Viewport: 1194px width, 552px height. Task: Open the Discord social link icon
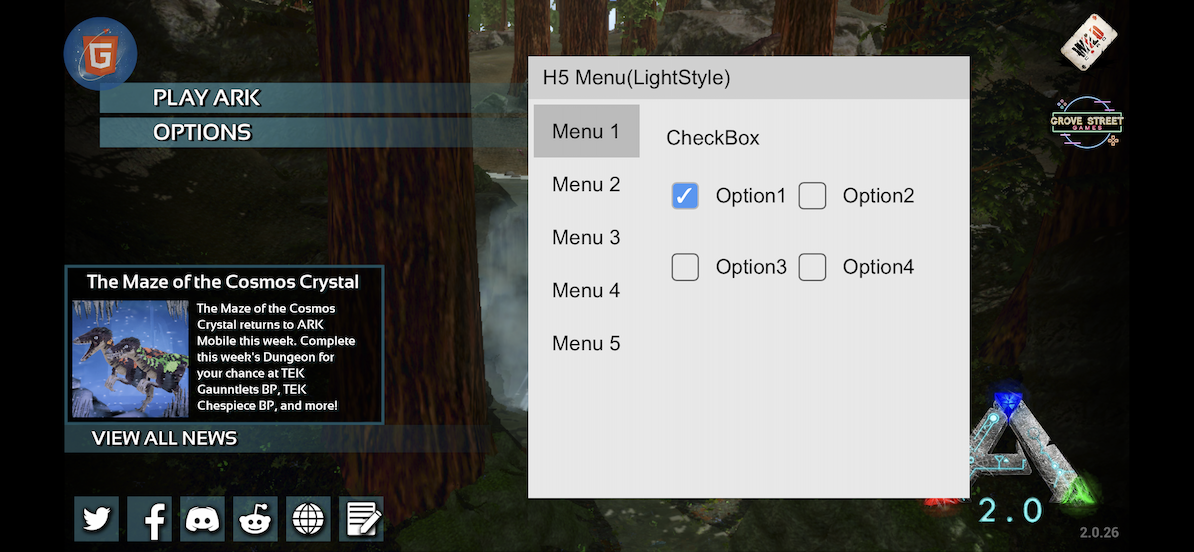(203, 519)
